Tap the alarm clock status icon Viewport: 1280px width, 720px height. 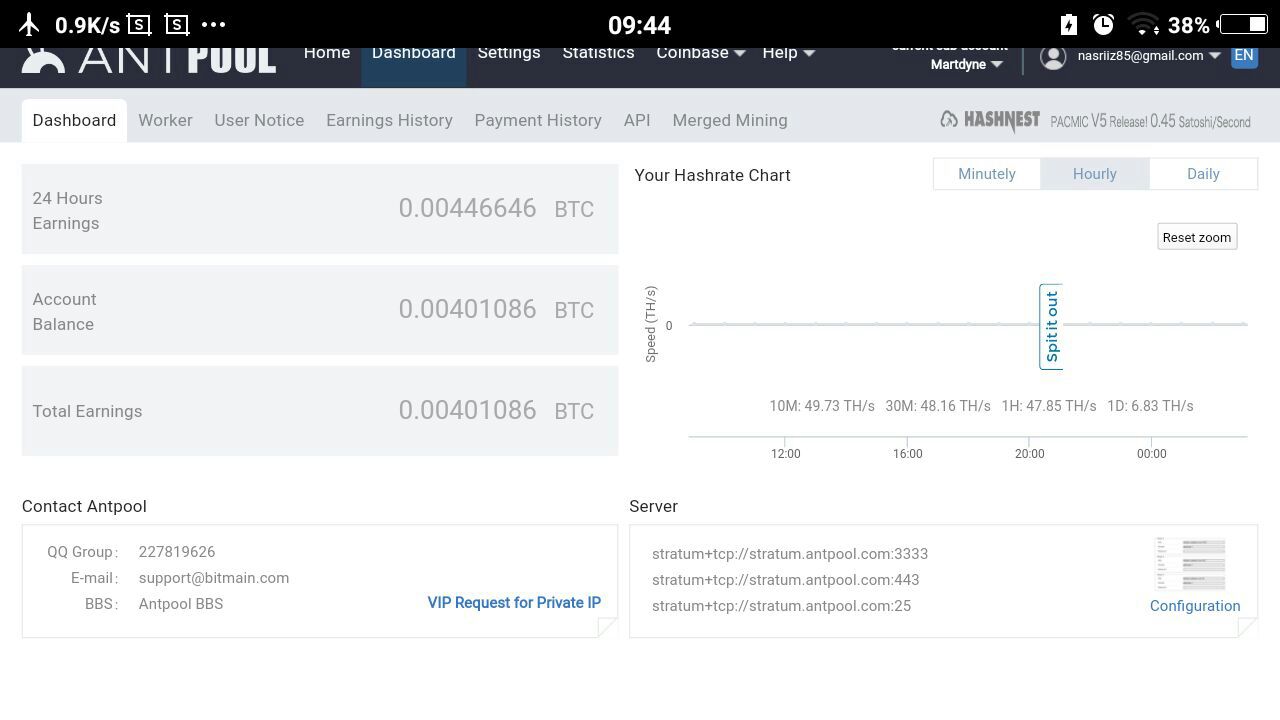tap(1103, 24)
